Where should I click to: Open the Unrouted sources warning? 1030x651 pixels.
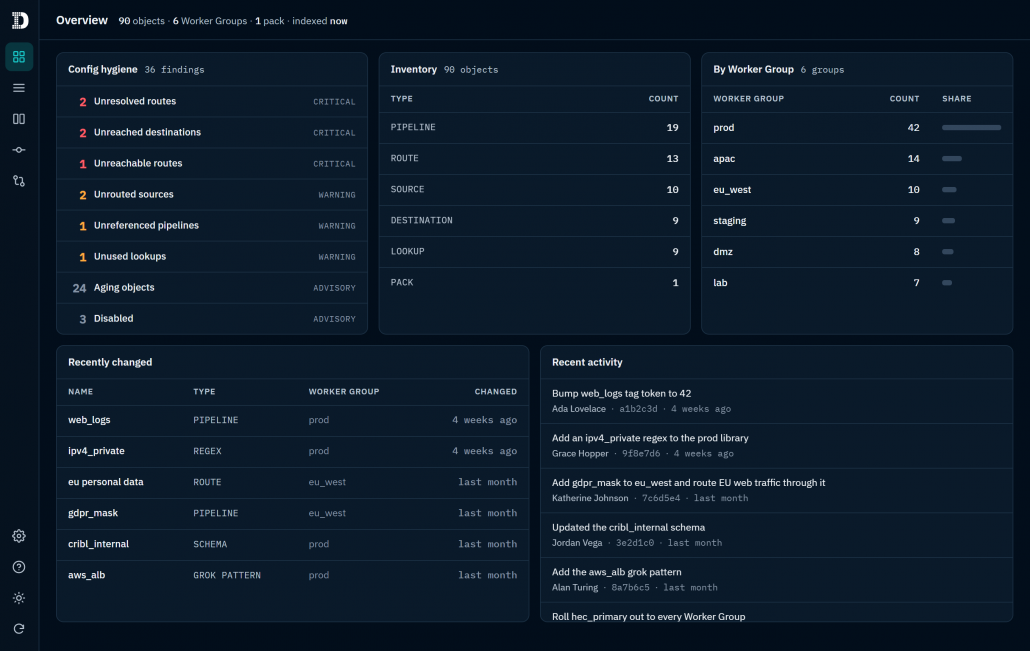click(212, 194)
